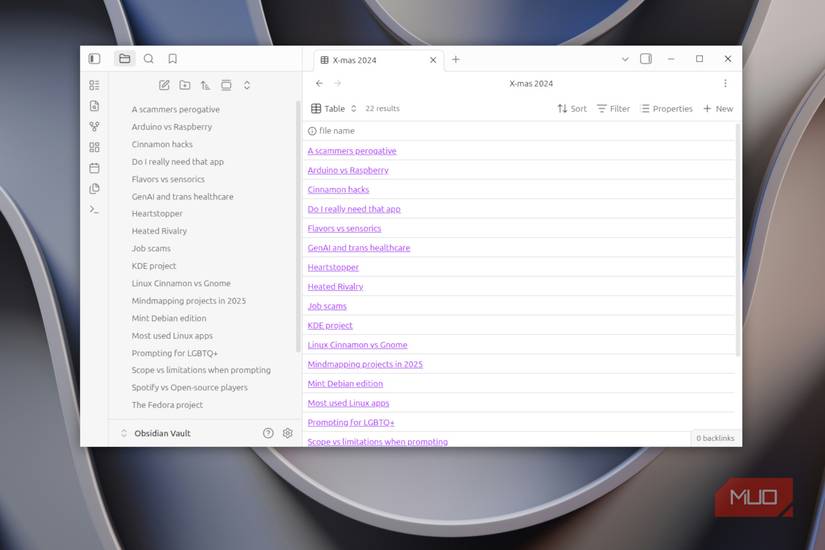Click the Sort button
The width and height of the screenshot is (825, 550).
pyautogui.click(x=572, y=108)
